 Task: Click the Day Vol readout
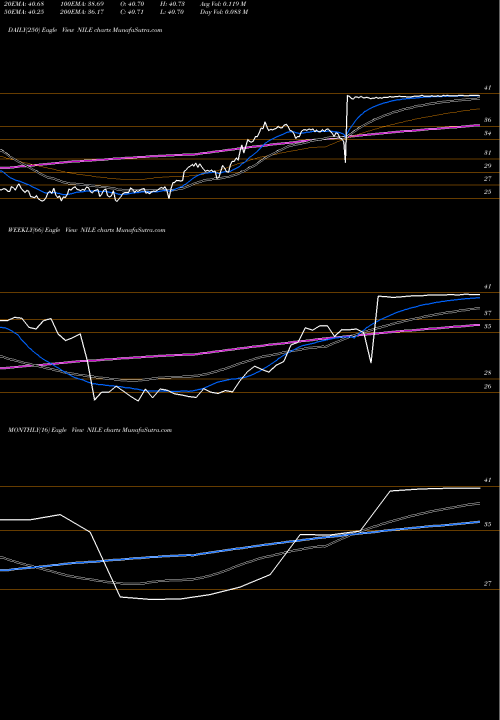pos(224,12)
